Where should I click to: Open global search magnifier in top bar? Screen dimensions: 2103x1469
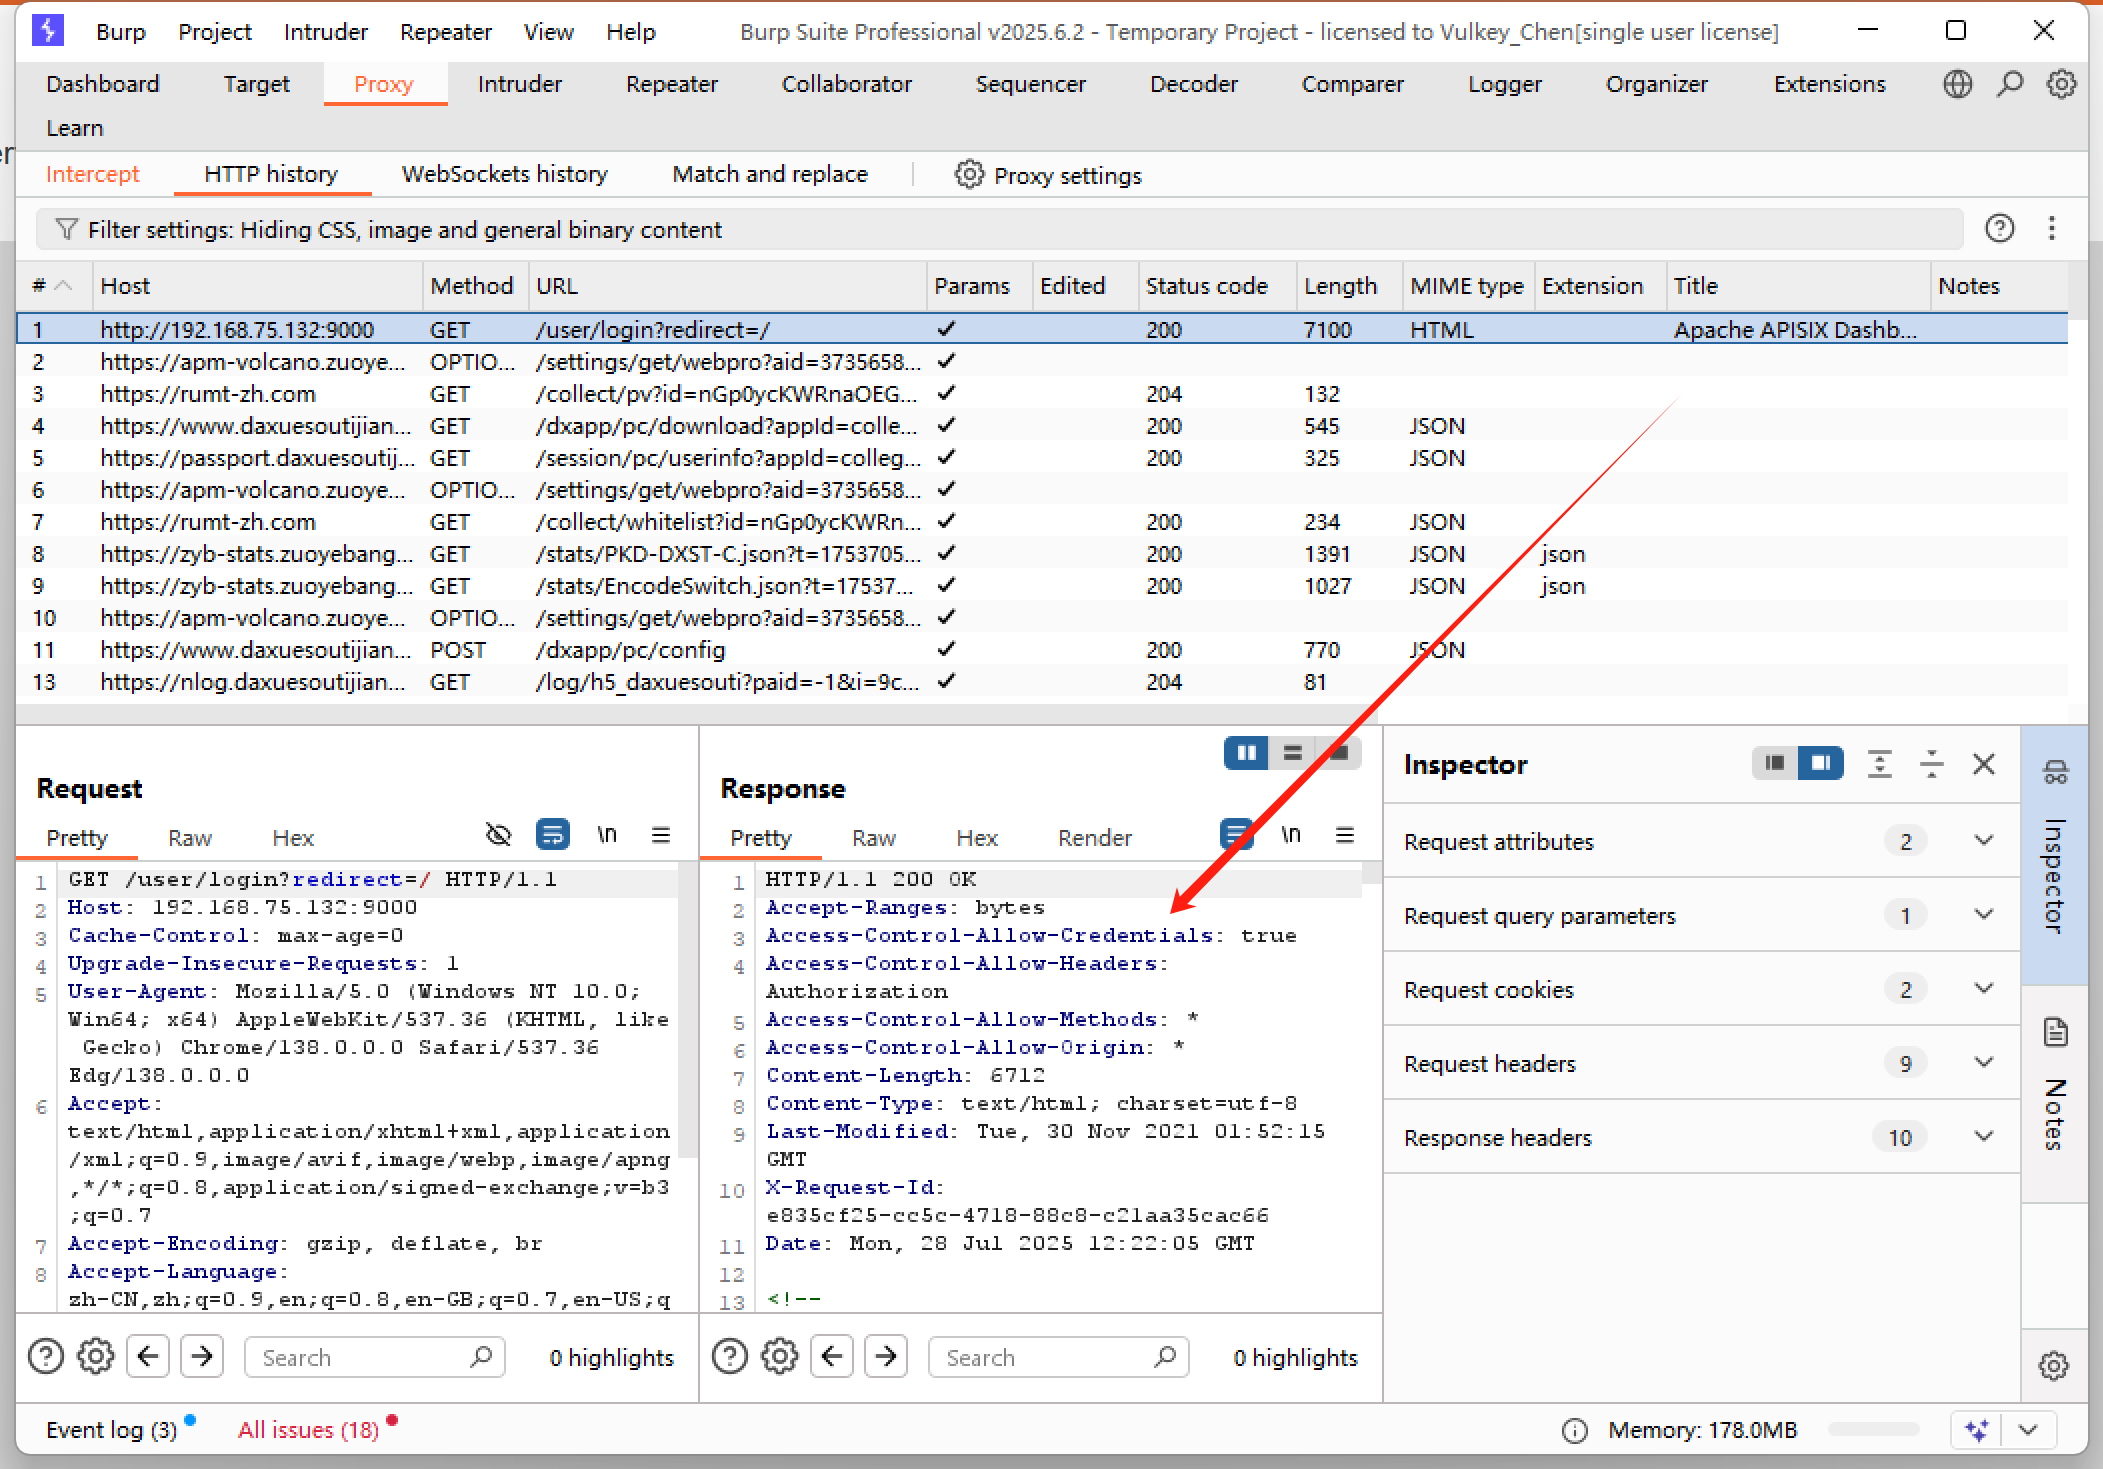2009,84
